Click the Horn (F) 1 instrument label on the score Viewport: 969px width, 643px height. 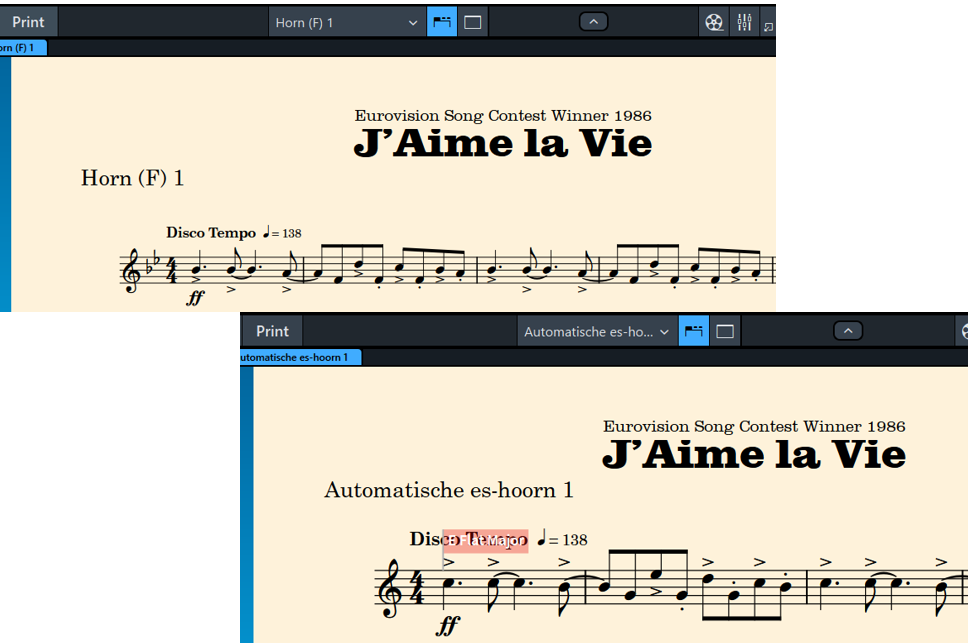[x=132, y=178]
